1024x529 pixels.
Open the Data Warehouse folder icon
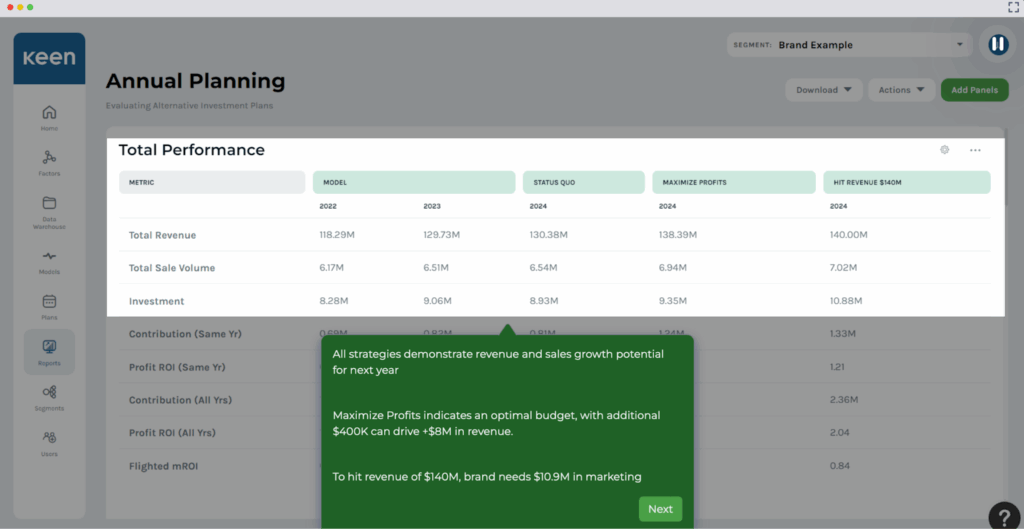[49, 204]
